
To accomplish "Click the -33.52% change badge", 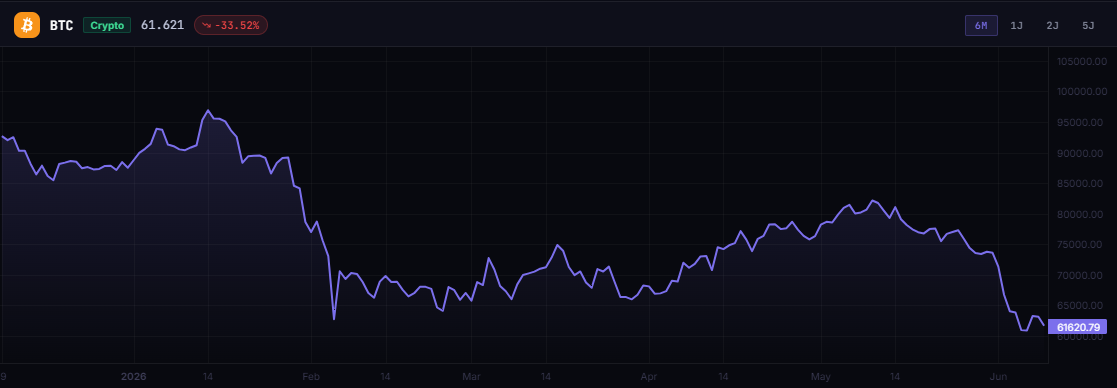I will [x=231, y=25].
